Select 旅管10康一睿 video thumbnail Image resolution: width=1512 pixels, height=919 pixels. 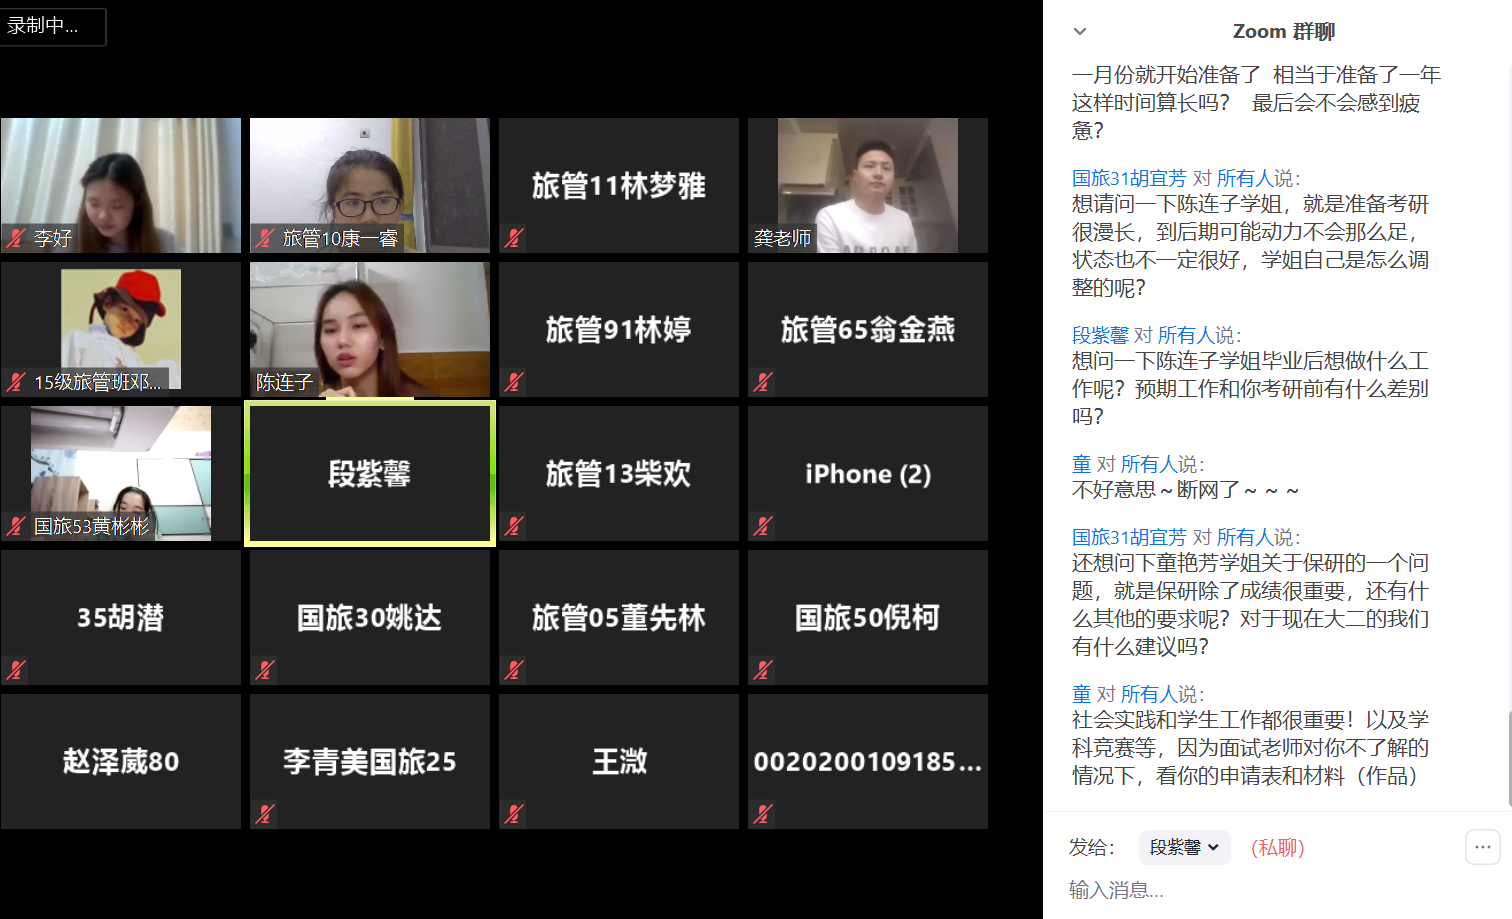pyautogui.click(x=370, y=185)
